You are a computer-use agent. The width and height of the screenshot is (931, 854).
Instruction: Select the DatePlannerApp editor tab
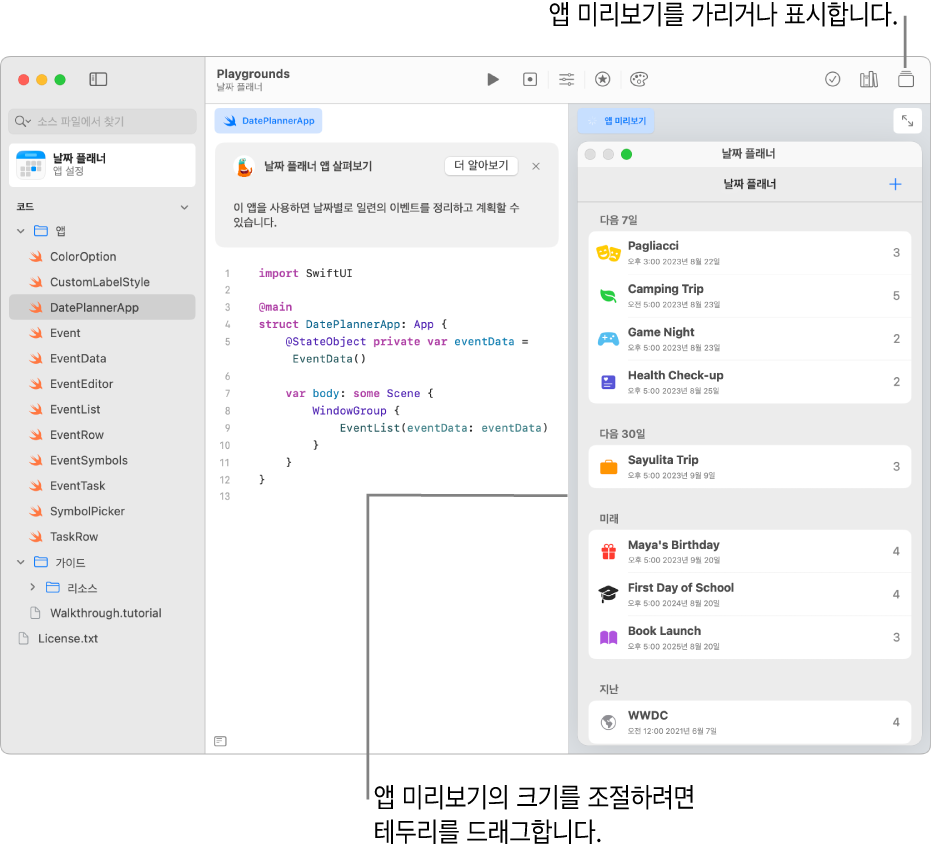pyautogui.click(x=268, y=121)
